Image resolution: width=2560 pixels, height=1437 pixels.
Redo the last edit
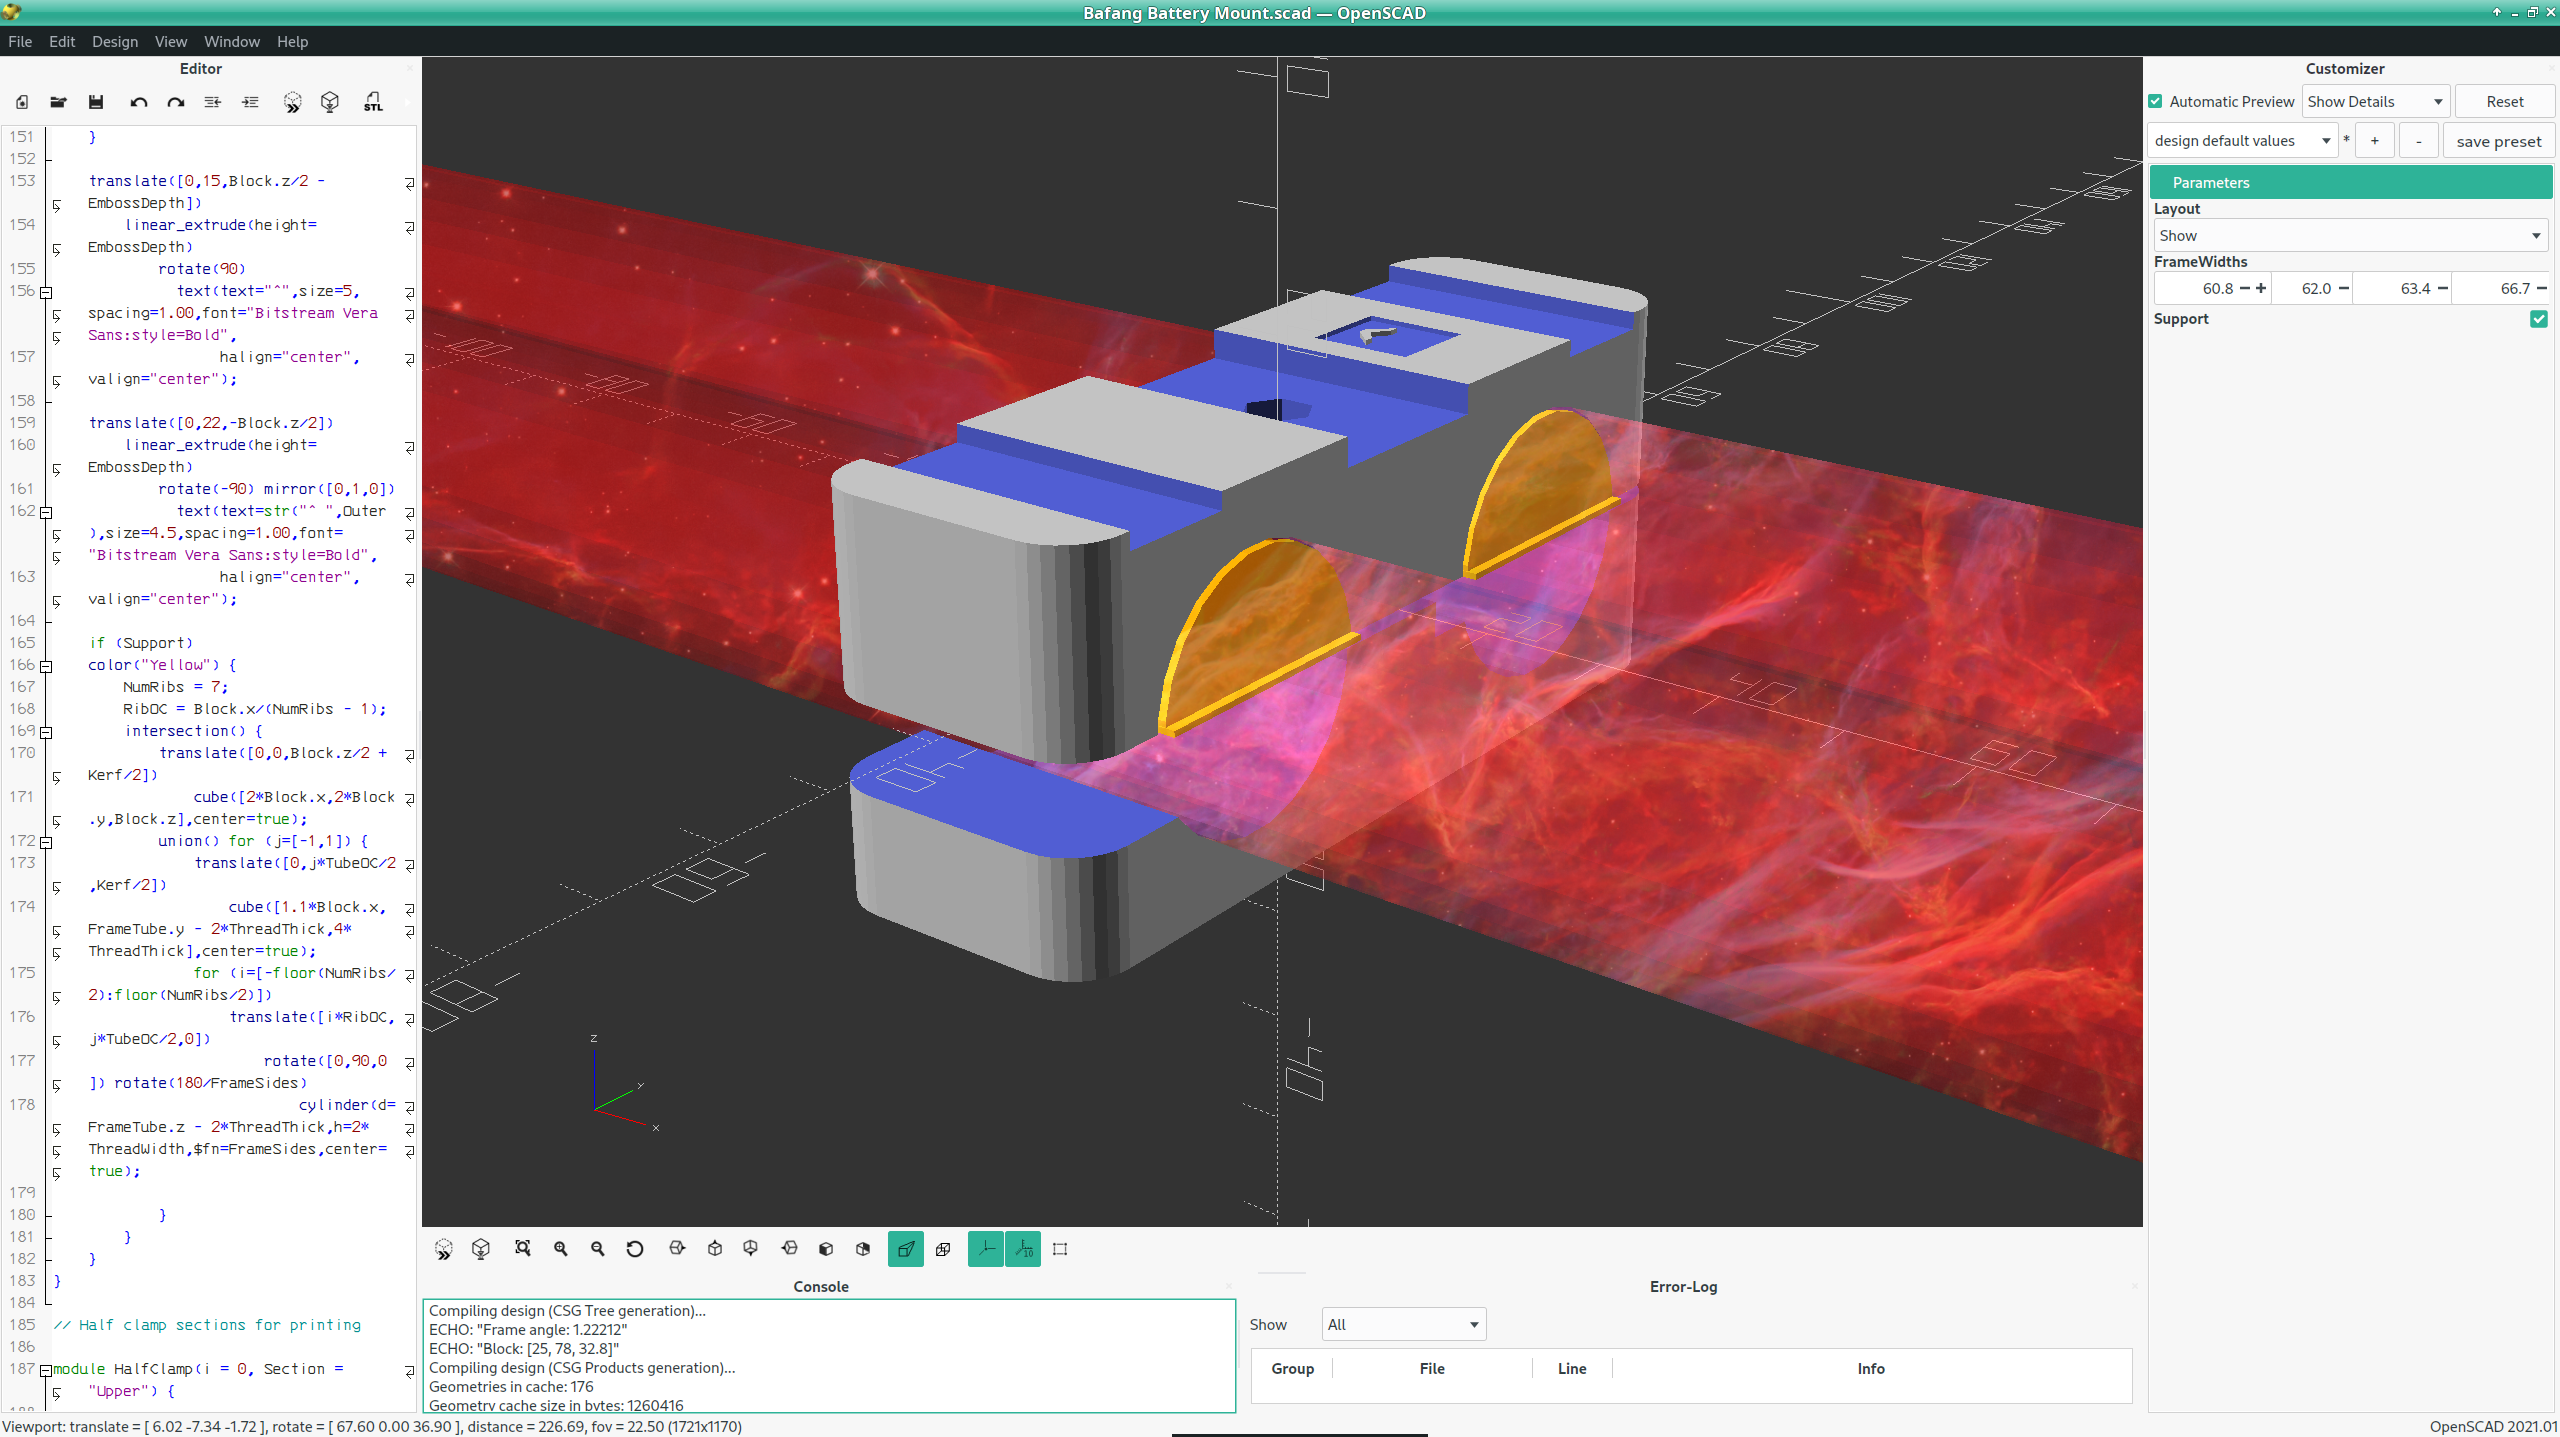coord(175,101)
